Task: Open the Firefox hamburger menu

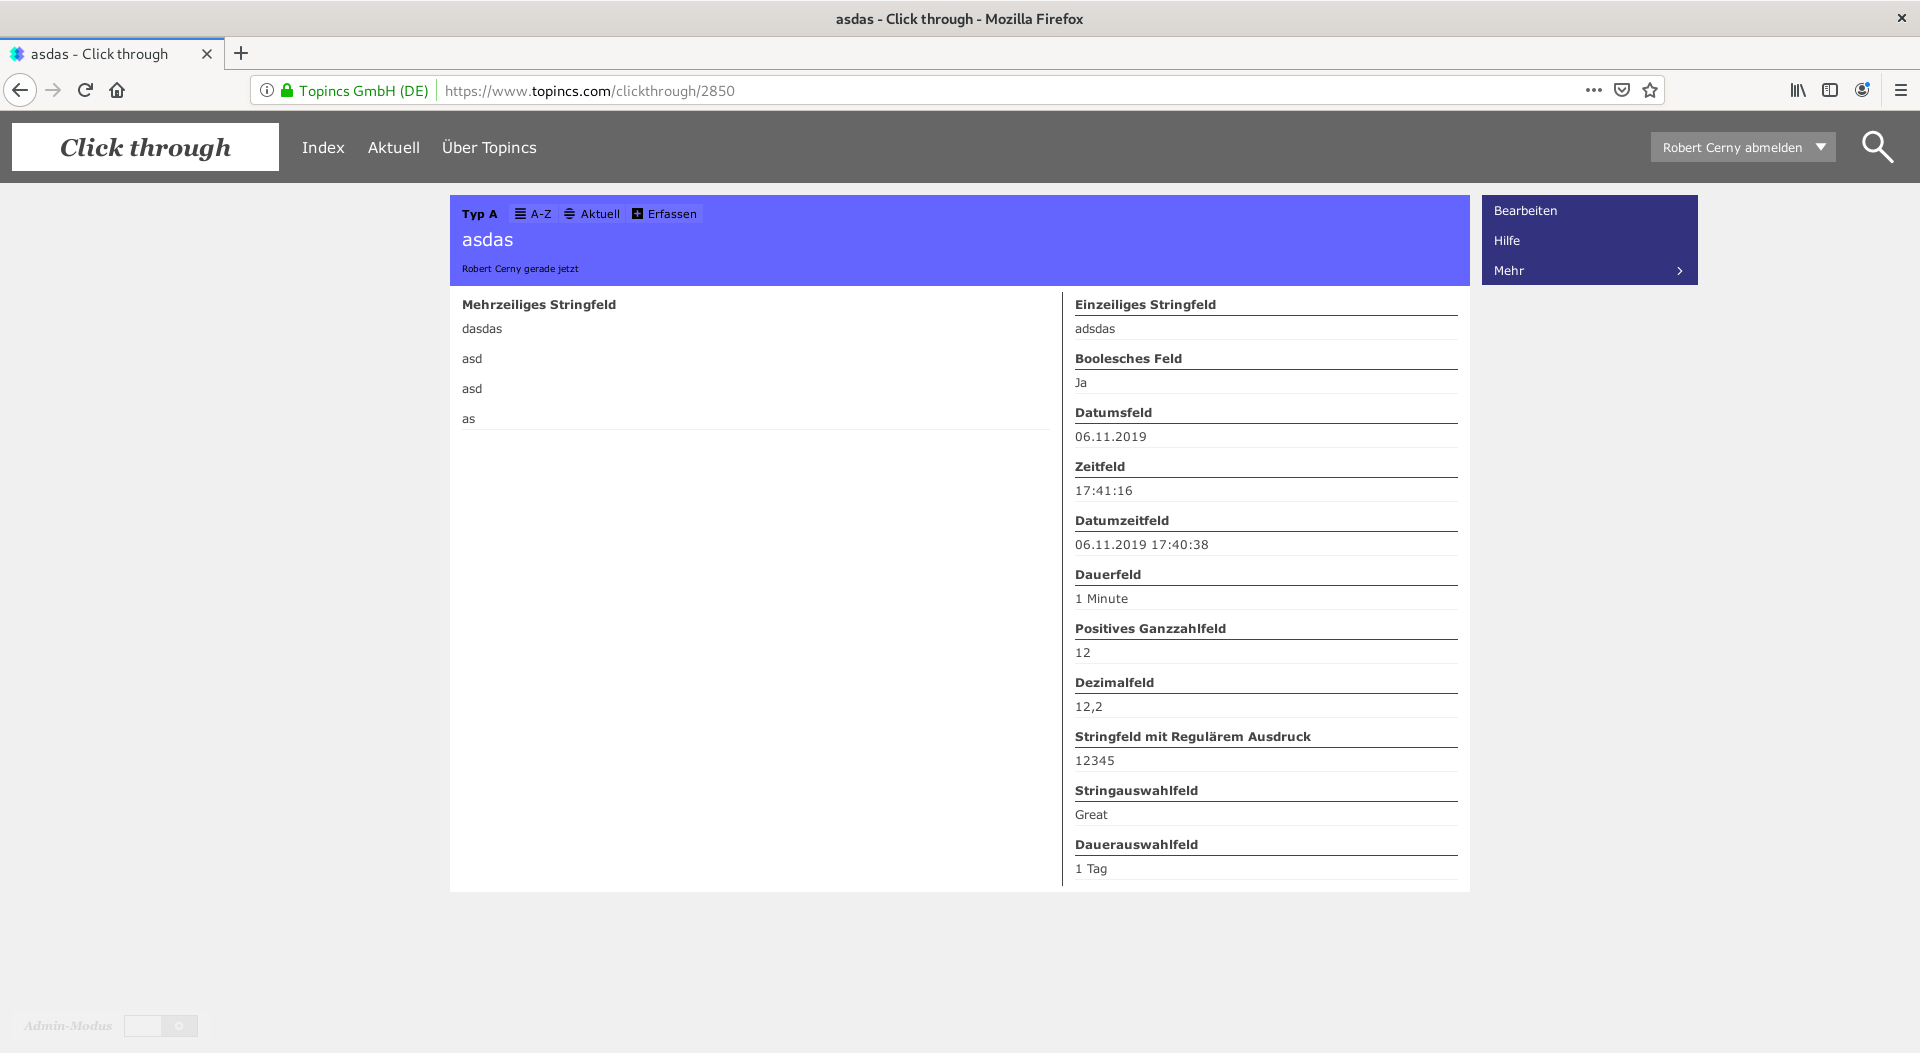Action: 1900,90
